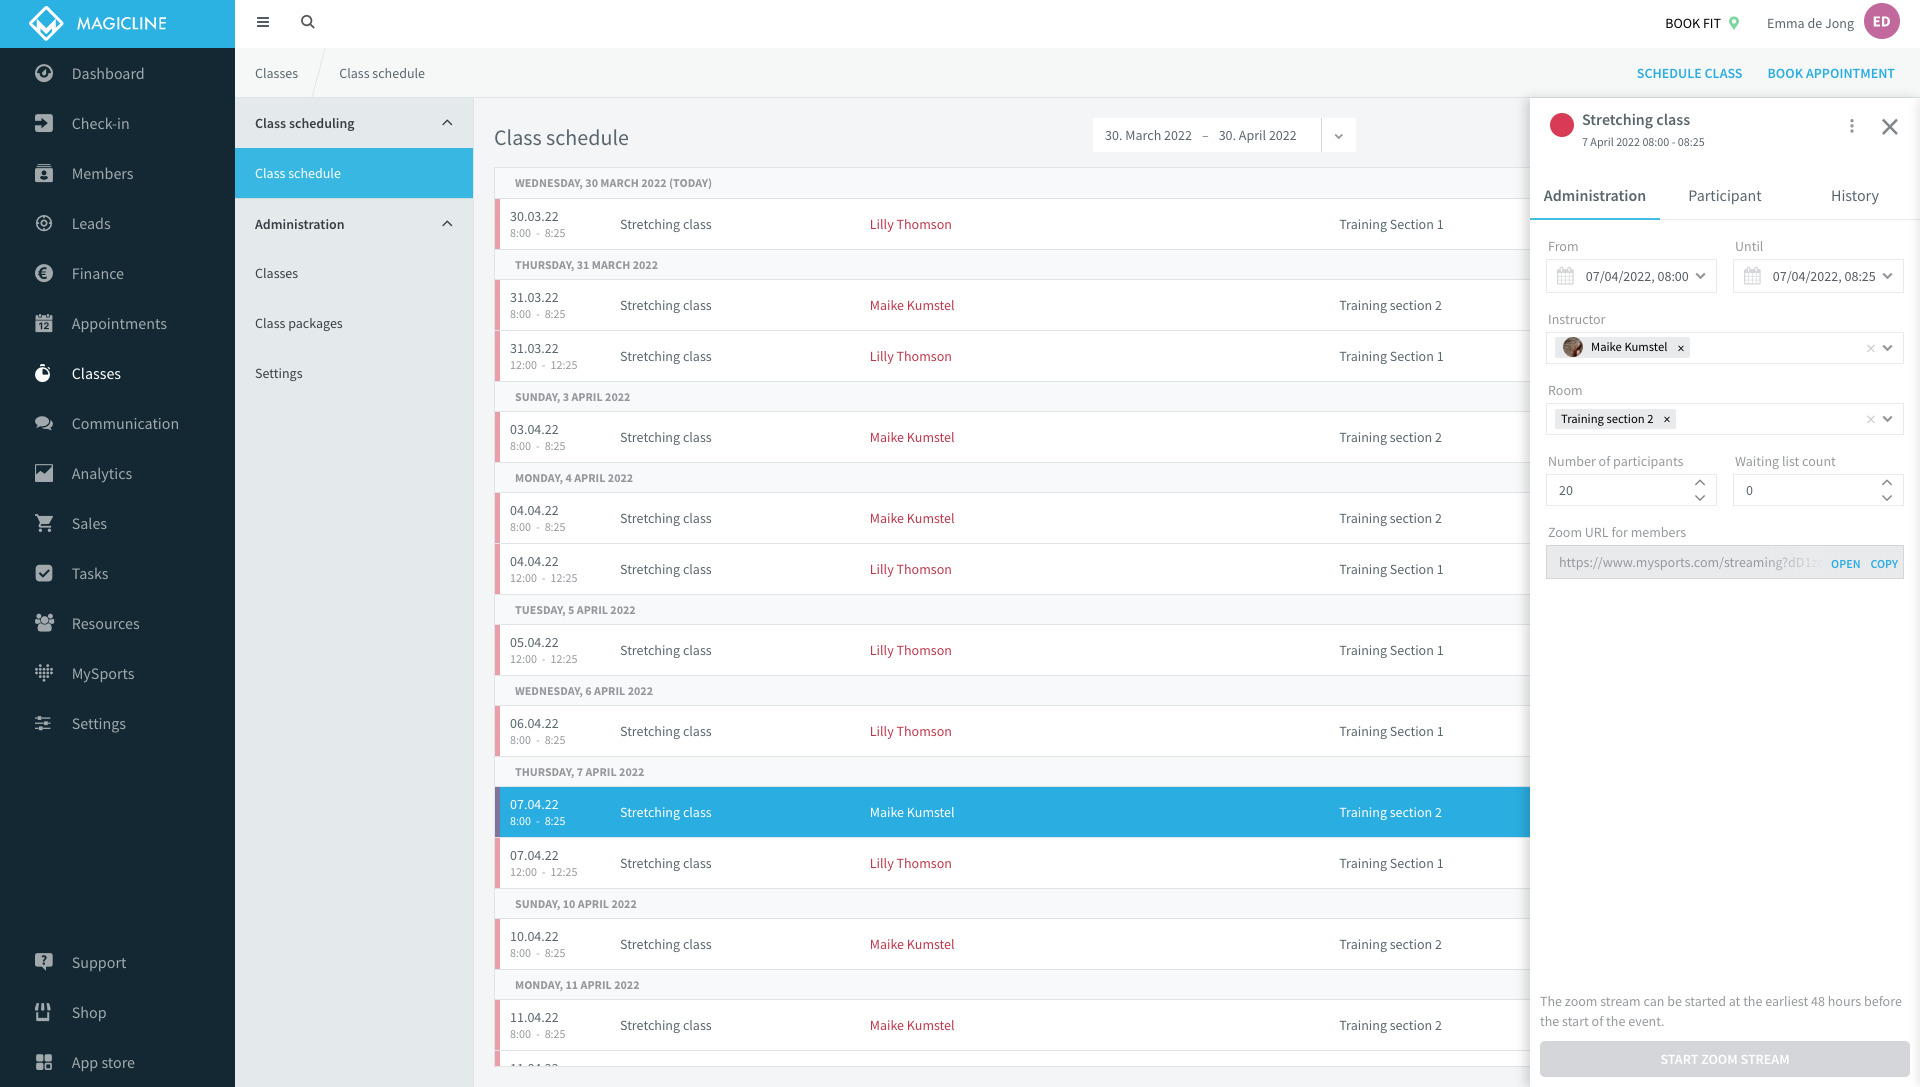Open the Instructor dropdown arrow

click(1888, 348)
